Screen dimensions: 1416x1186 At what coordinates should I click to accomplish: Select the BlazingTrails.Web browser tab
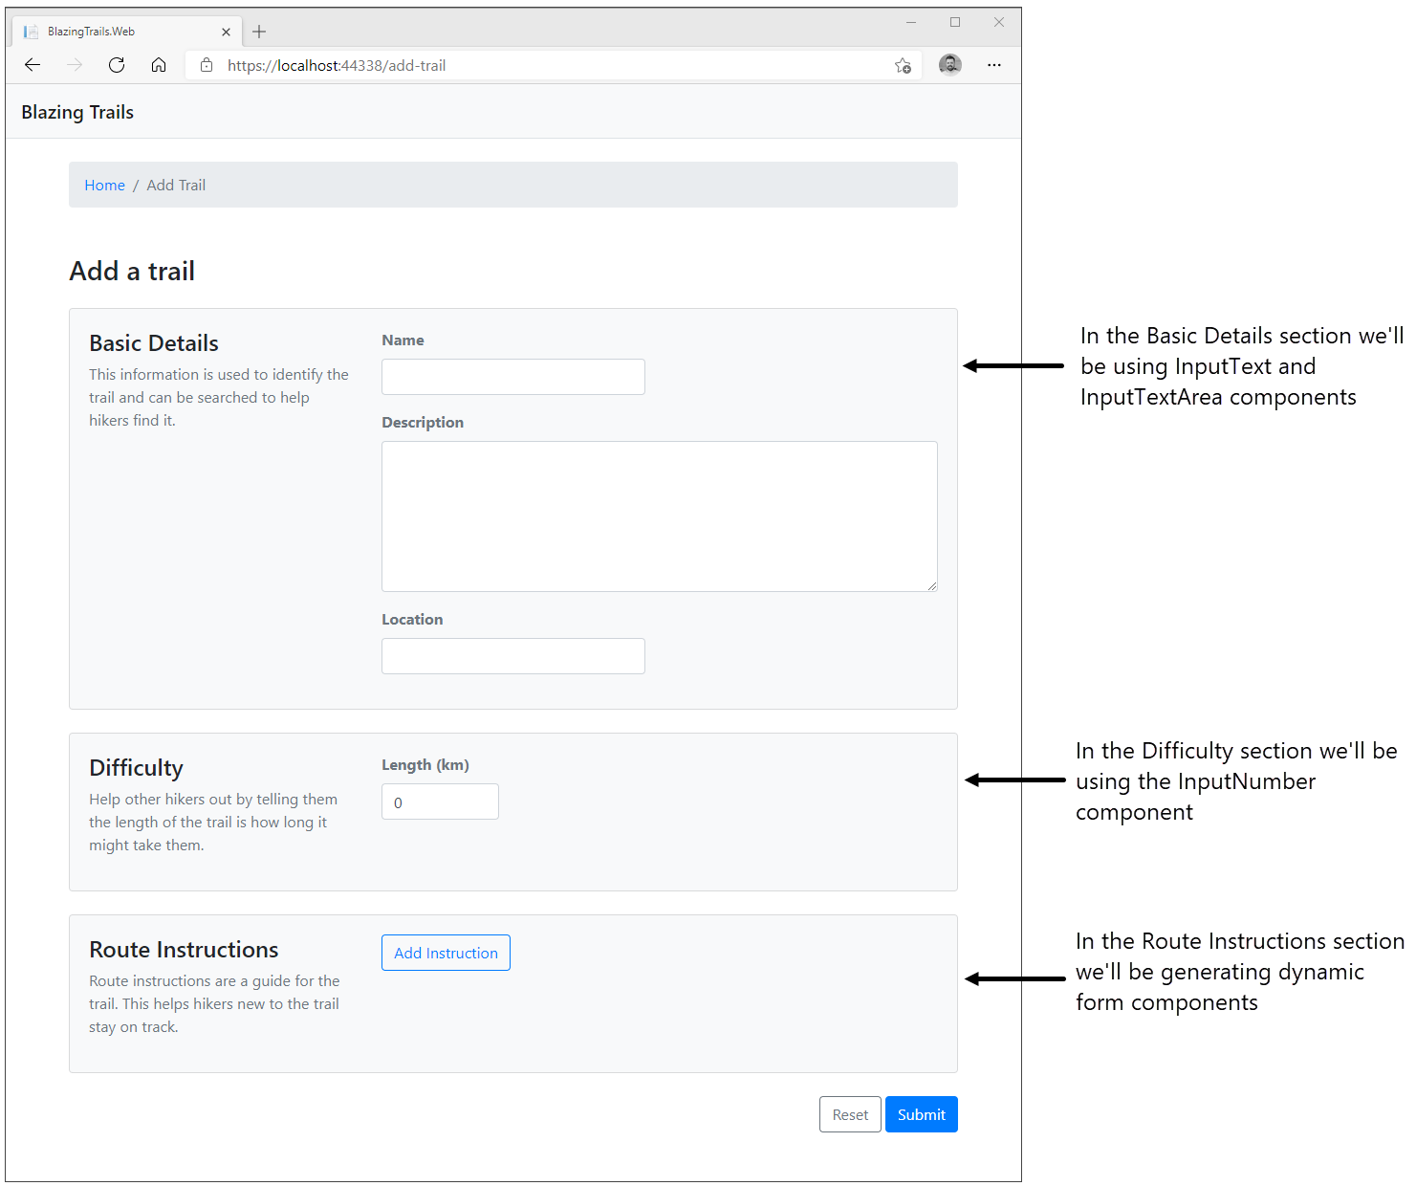click(110, 32)
